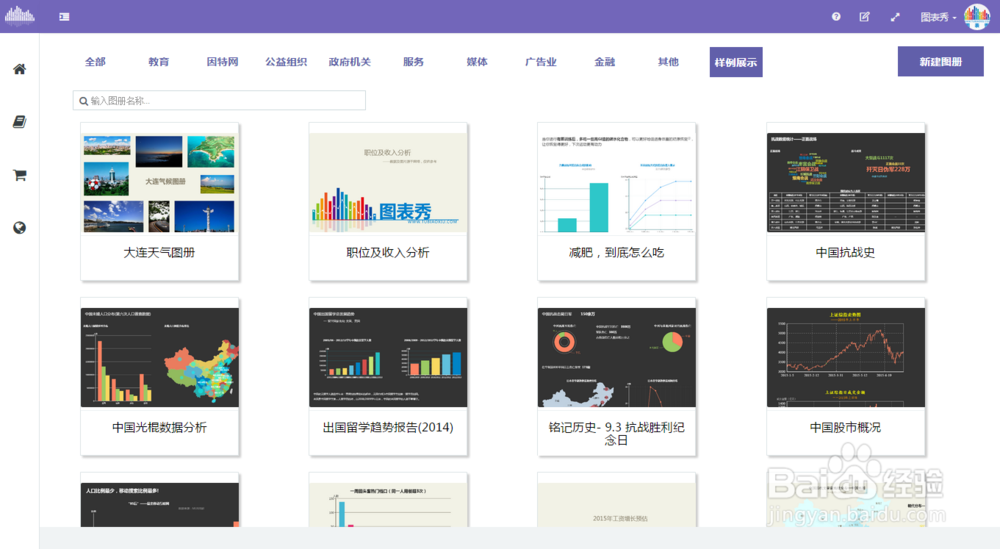Select the 全部 category tab
This screenshot has width=1000, height=549.
pyautogui.click(x=95, y=62)
